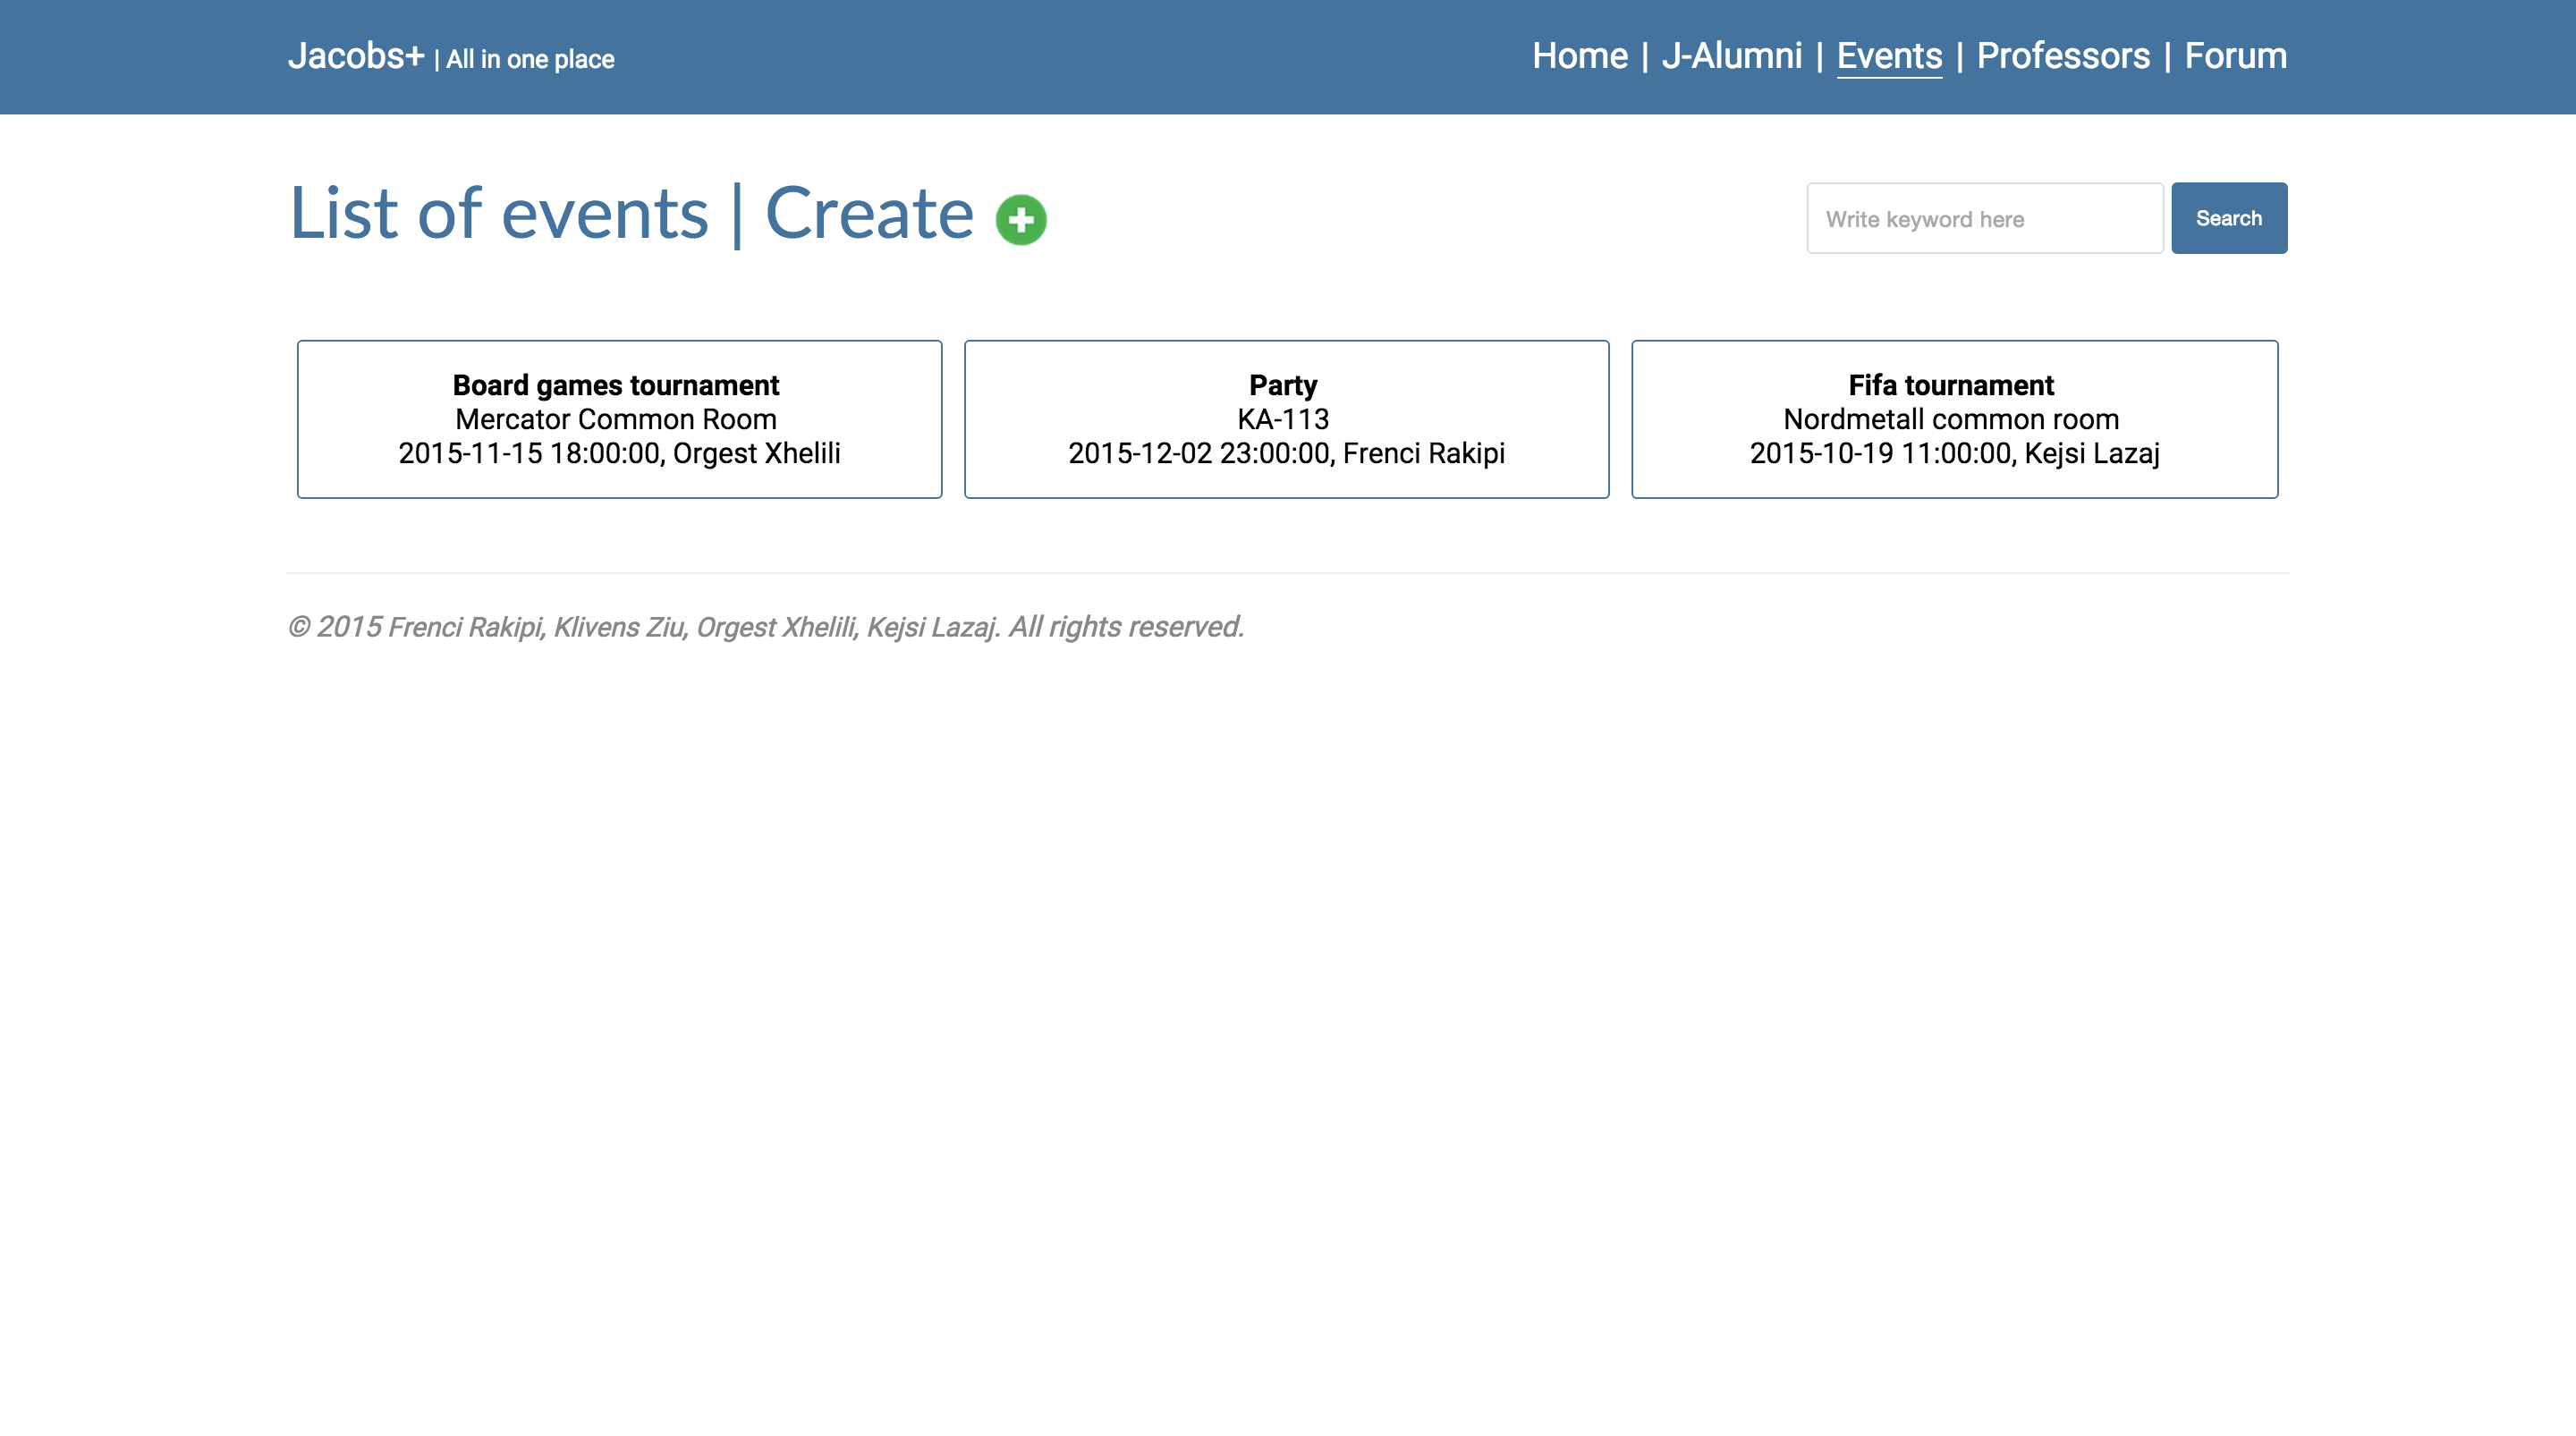Screen dimensions: 2576x1436
Task: Go to the J-Alumni page
Action: point(1731,56)
